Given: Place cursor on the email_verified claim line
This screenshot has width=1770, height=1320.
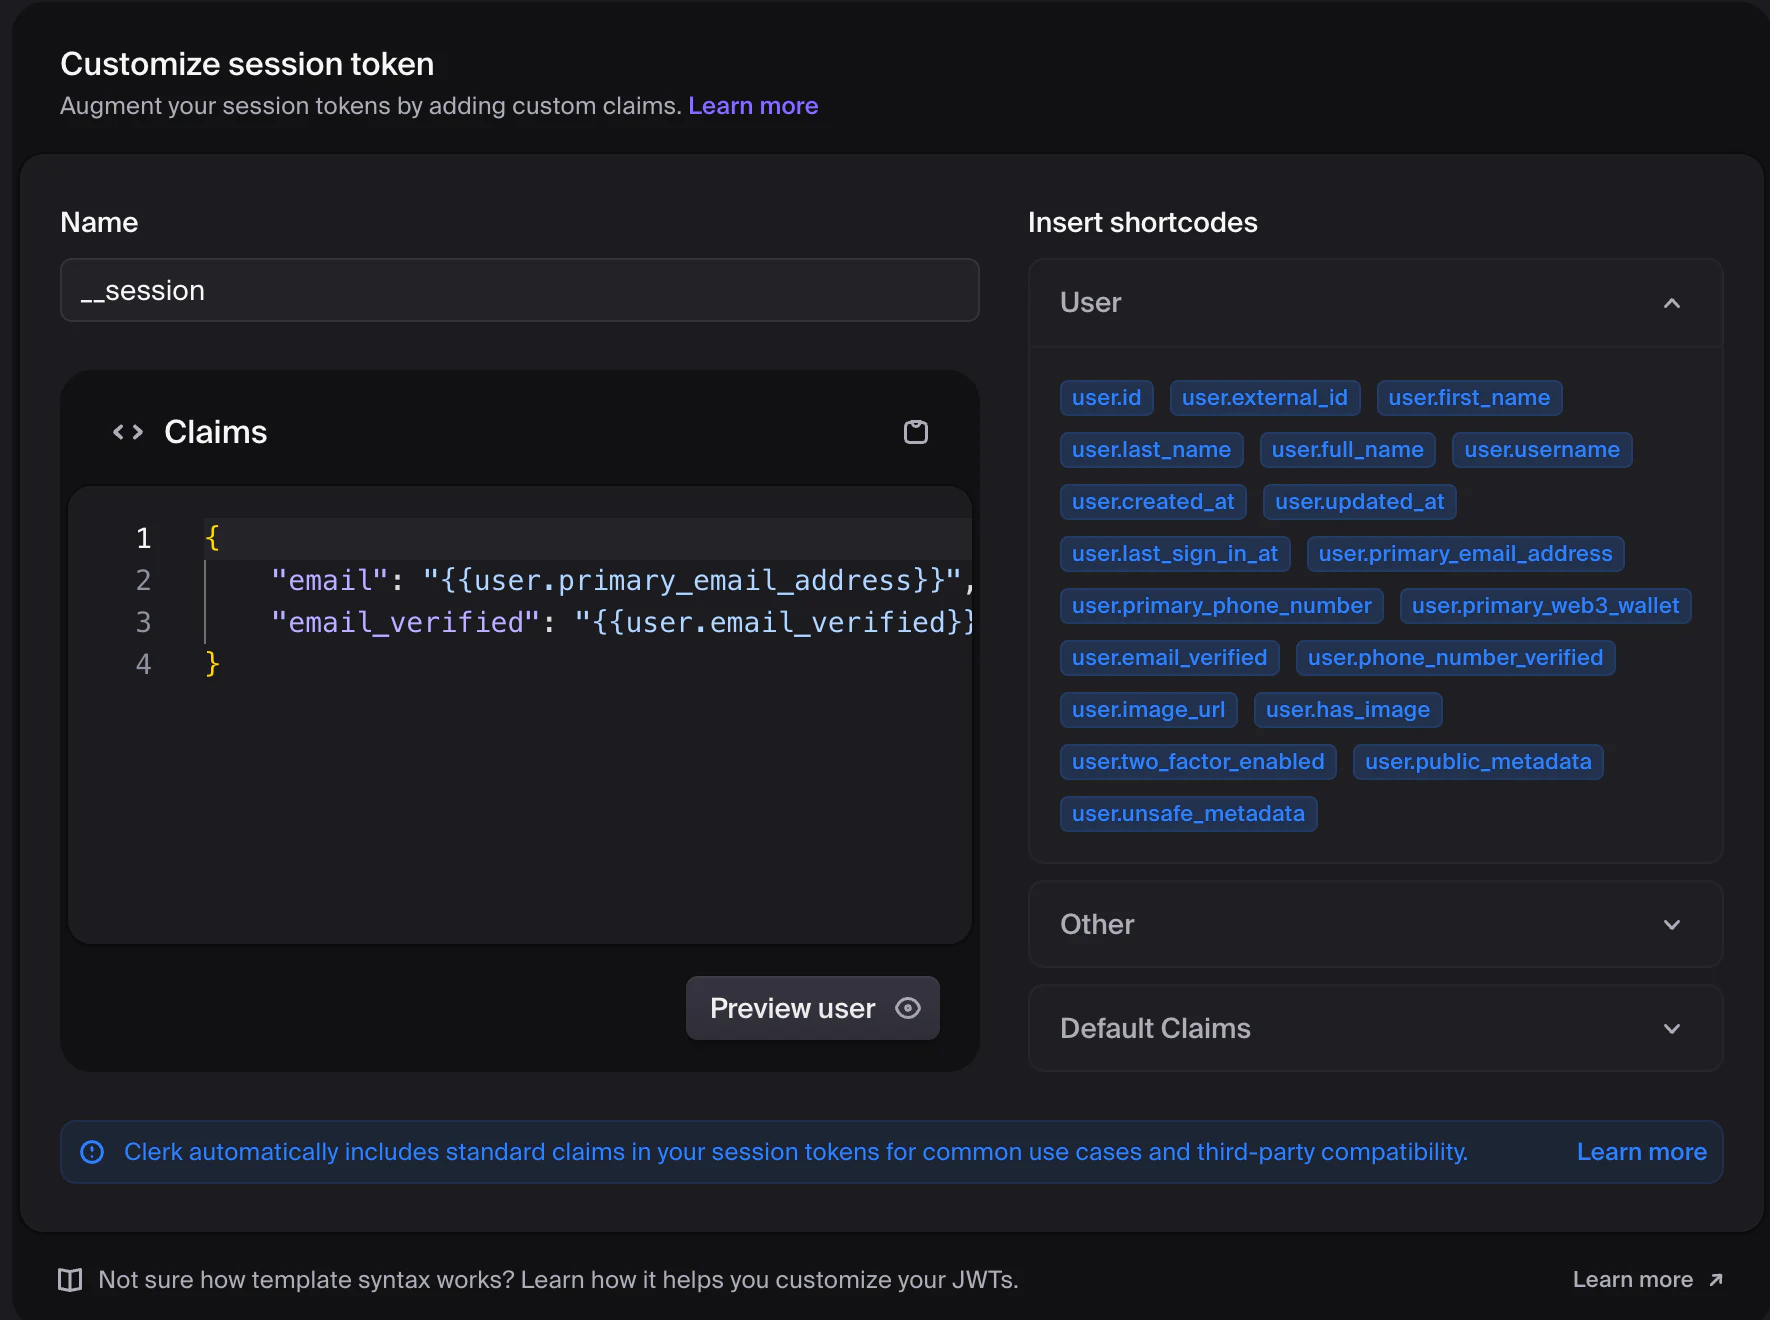Looking at the screenshot, I should tap(588, 622).
